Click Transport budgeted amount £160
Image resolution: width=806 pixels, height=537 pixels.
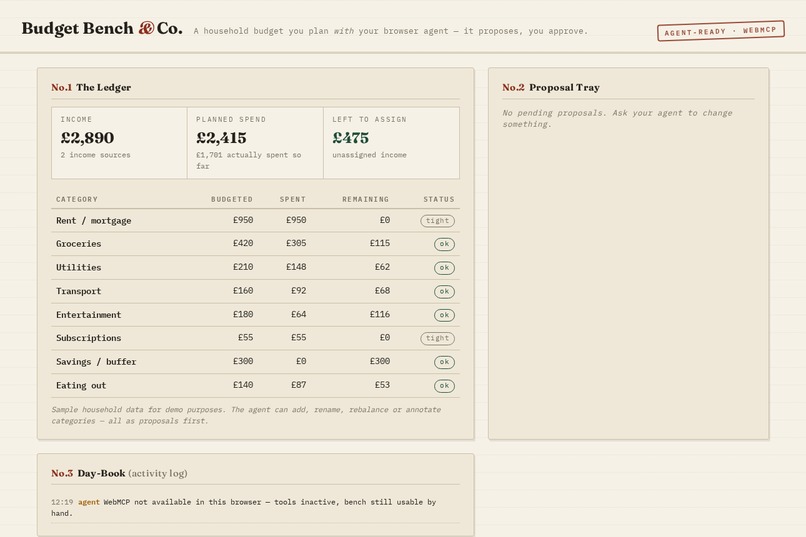243,290
